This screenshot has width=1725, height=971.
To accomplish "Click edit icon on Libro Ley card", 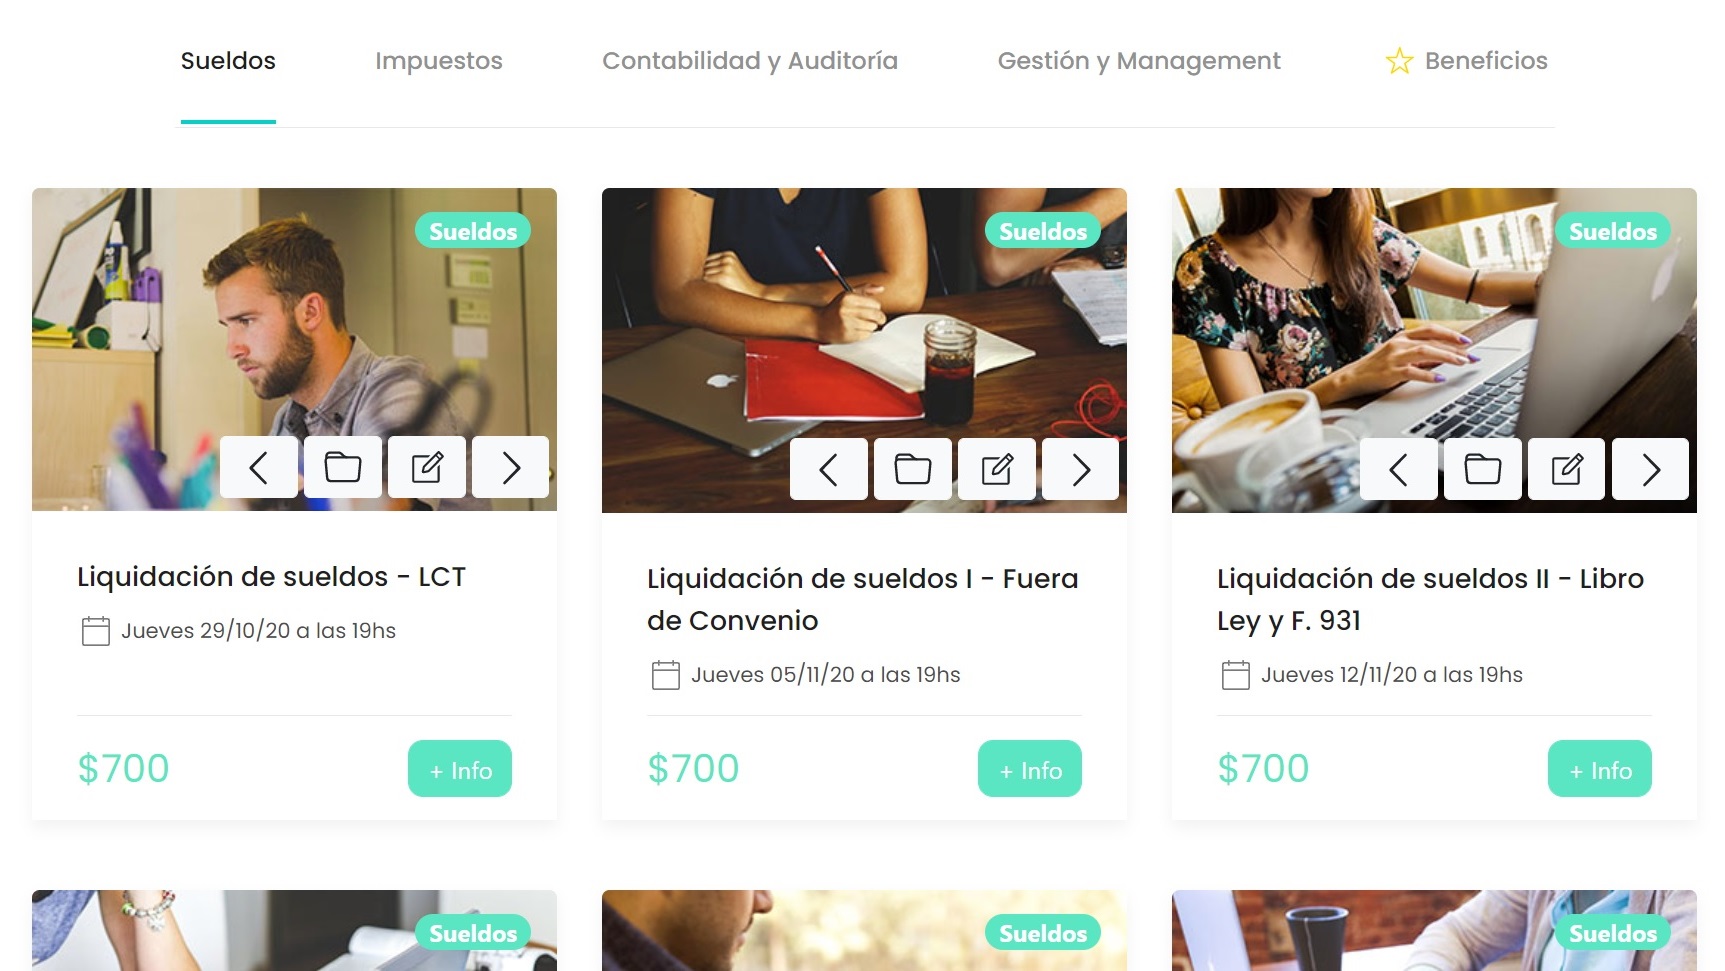I will click(1567, 469).
